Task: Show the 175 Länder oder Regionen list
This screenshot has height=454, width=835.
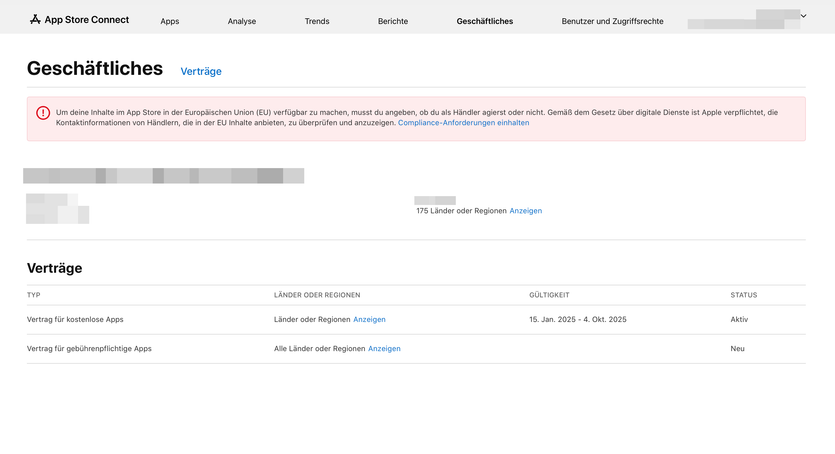Action: click(526, 211)
